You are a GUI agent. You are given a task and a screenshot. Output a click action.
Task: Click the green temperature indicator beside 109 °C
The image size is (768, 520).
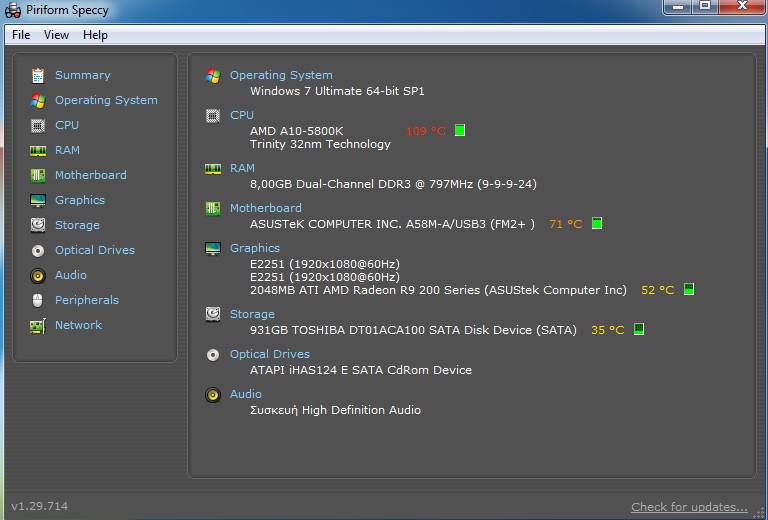coord(459,130)
